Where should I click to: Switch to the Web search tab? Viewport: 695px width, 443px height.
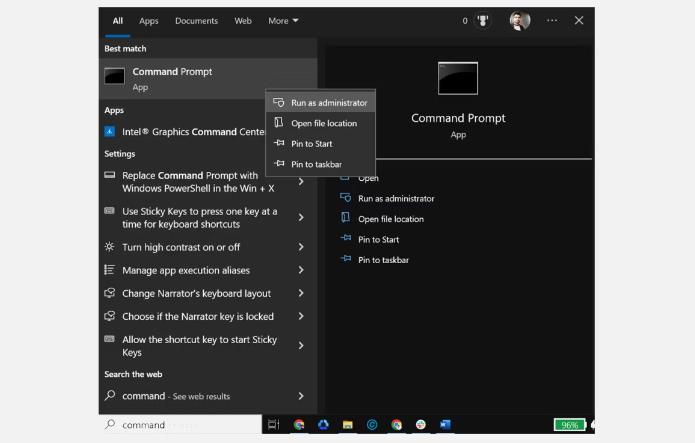tap(243, 21)
